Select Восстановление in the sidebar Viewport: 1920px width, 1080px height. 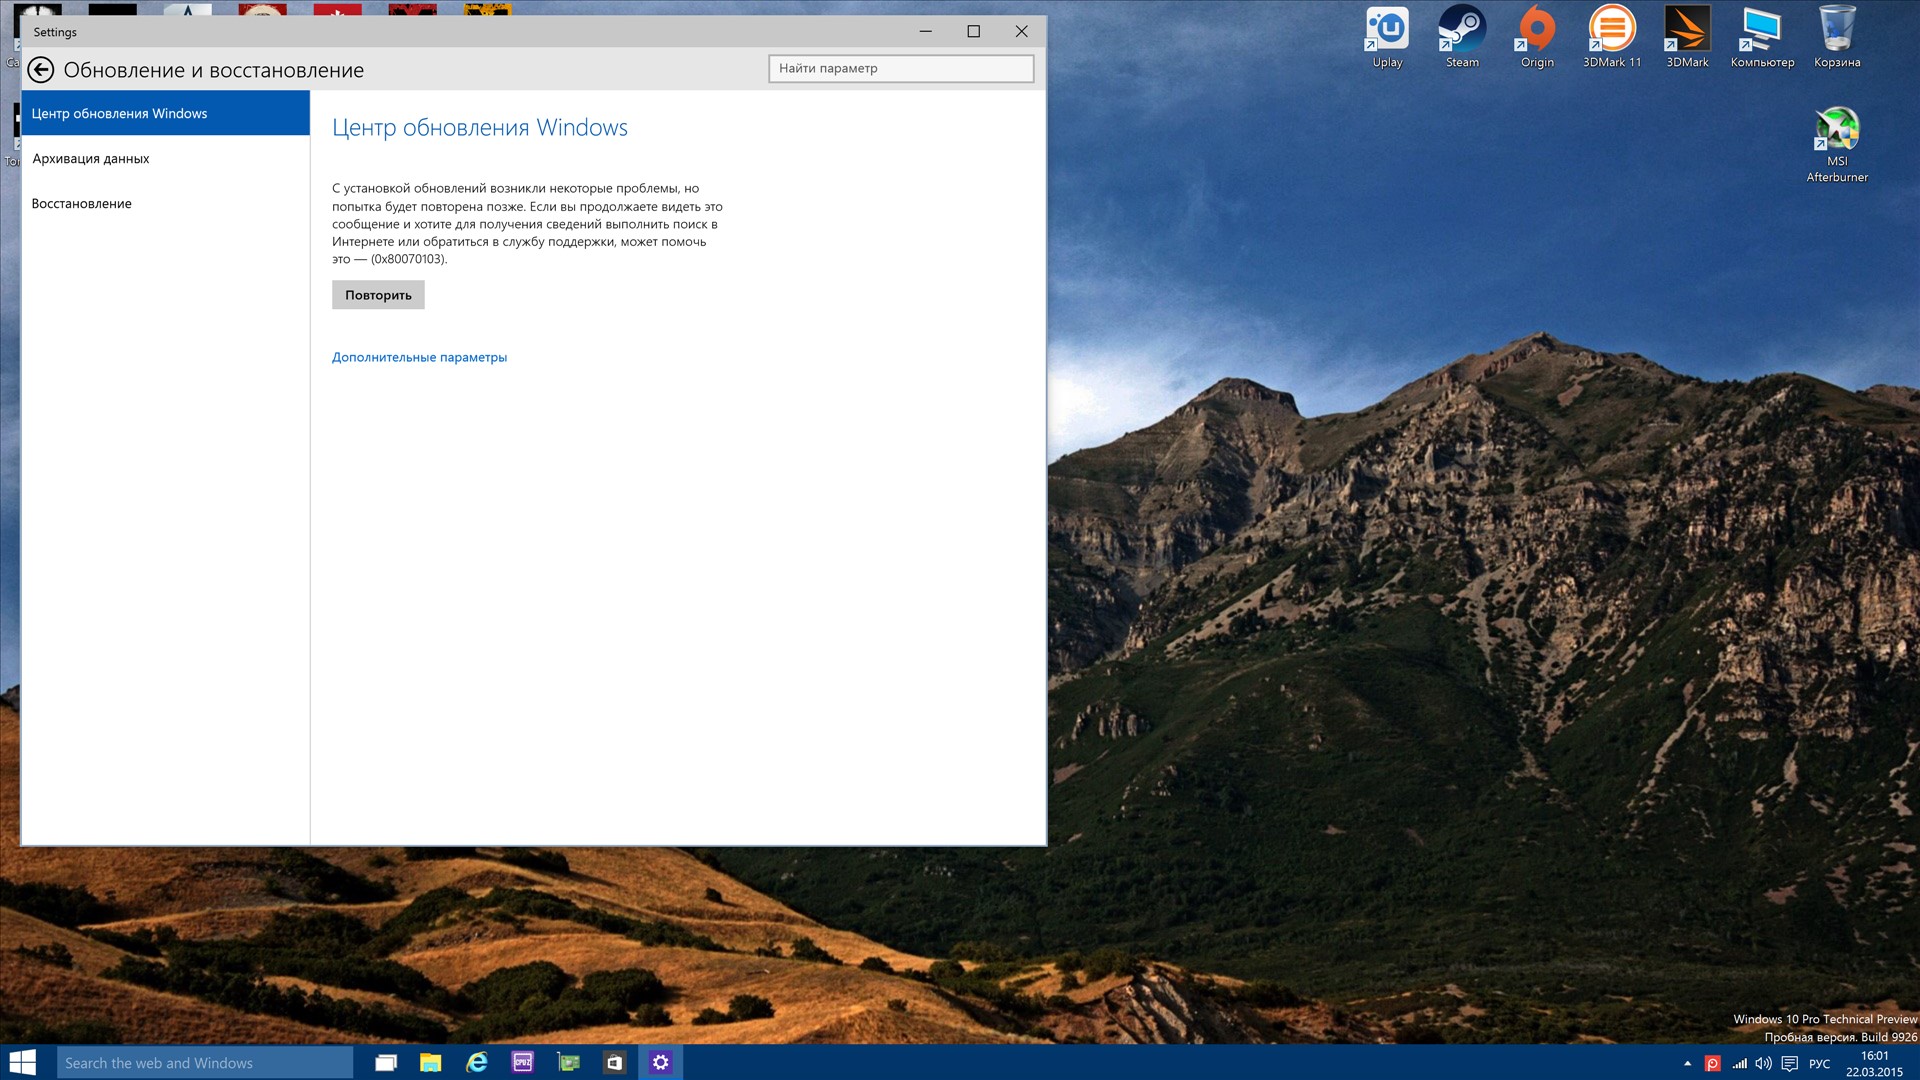[x=82, y=204]
